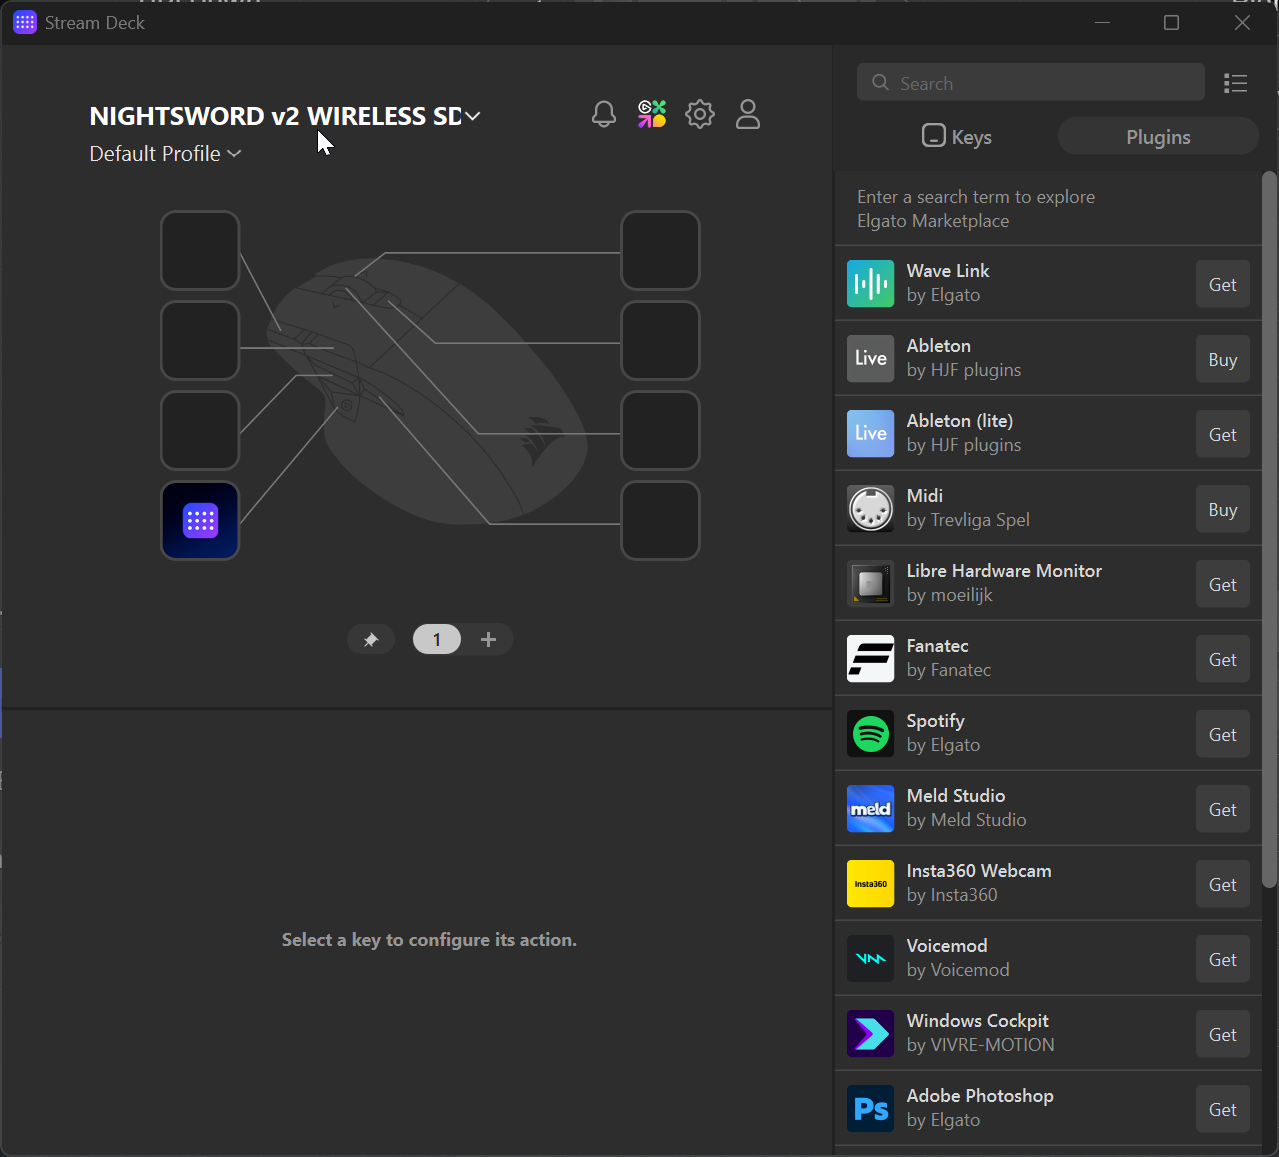
Task: Switch to the Plugins tab
Action: coord(1158,137)
